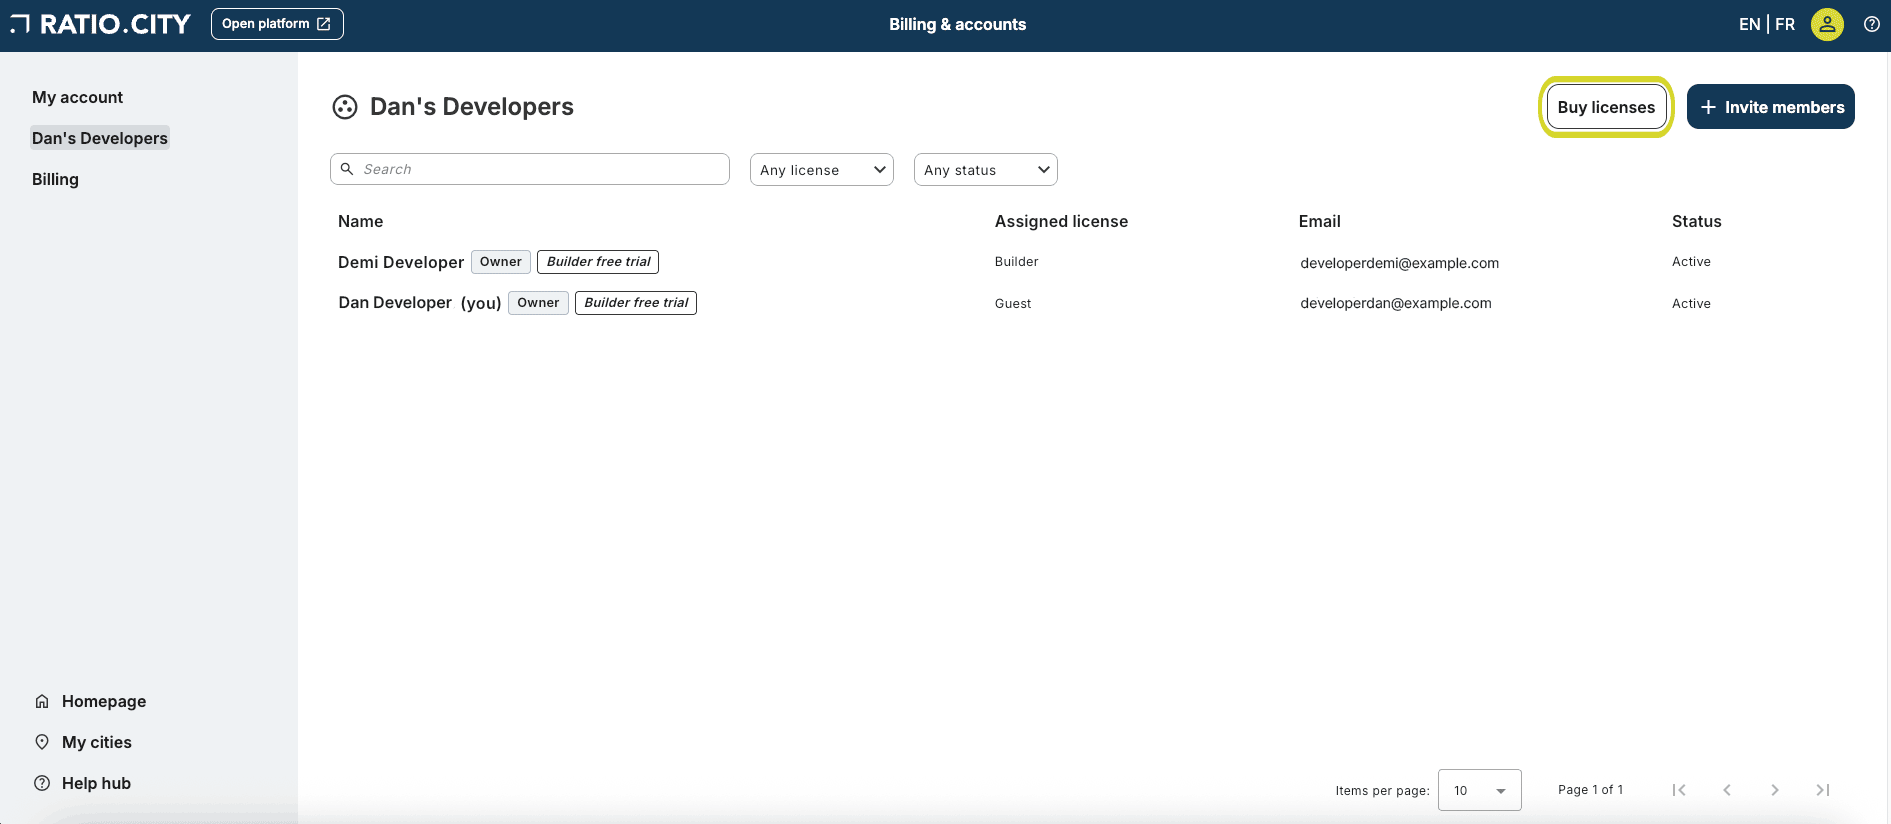The image size is (1891, 824).
Task: Click the Assigned license column header
Action: 1061,221
